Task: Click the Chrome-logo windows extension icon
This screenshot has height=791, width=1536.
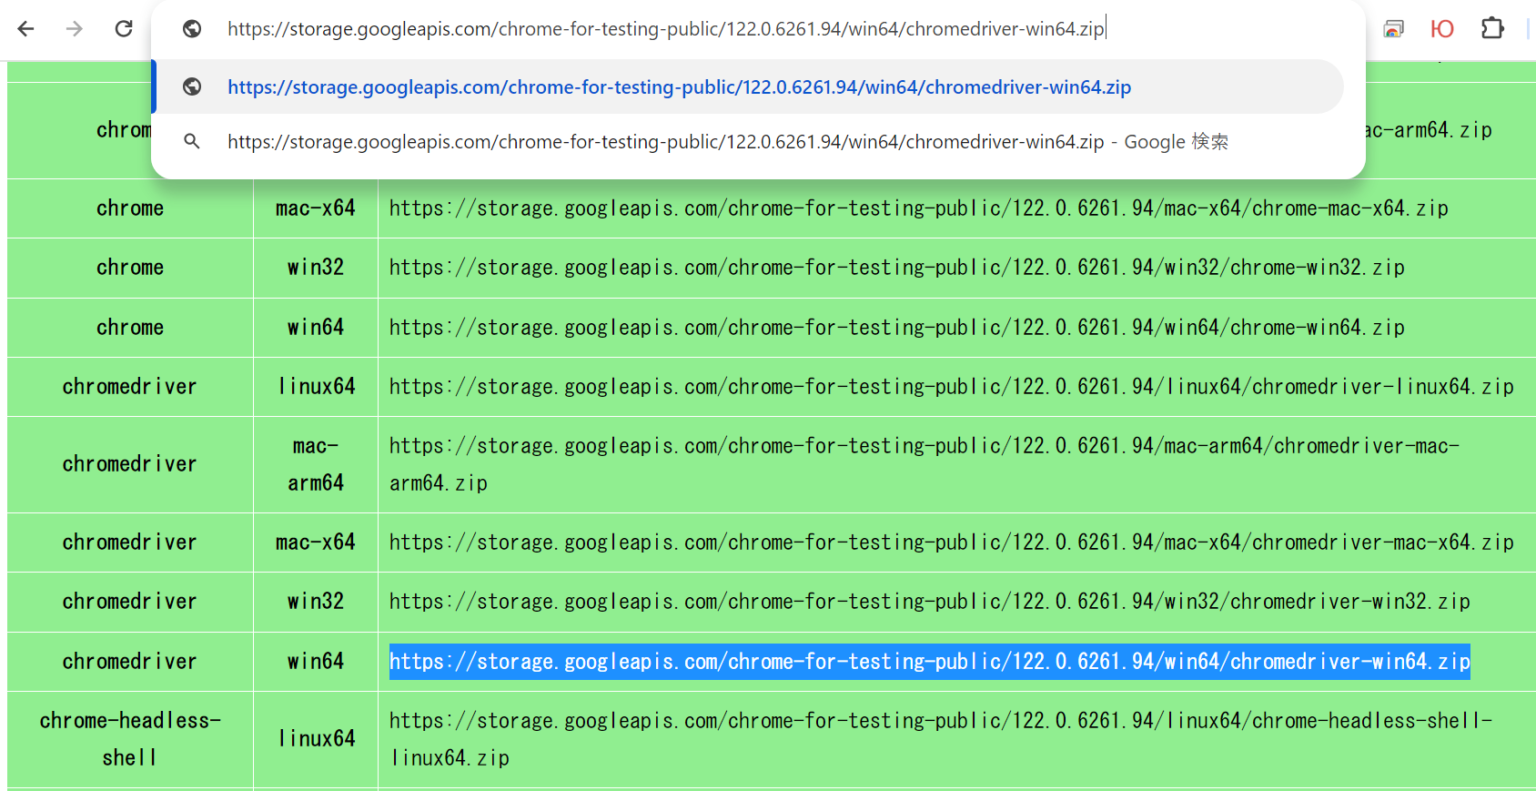Action: 1393,29
